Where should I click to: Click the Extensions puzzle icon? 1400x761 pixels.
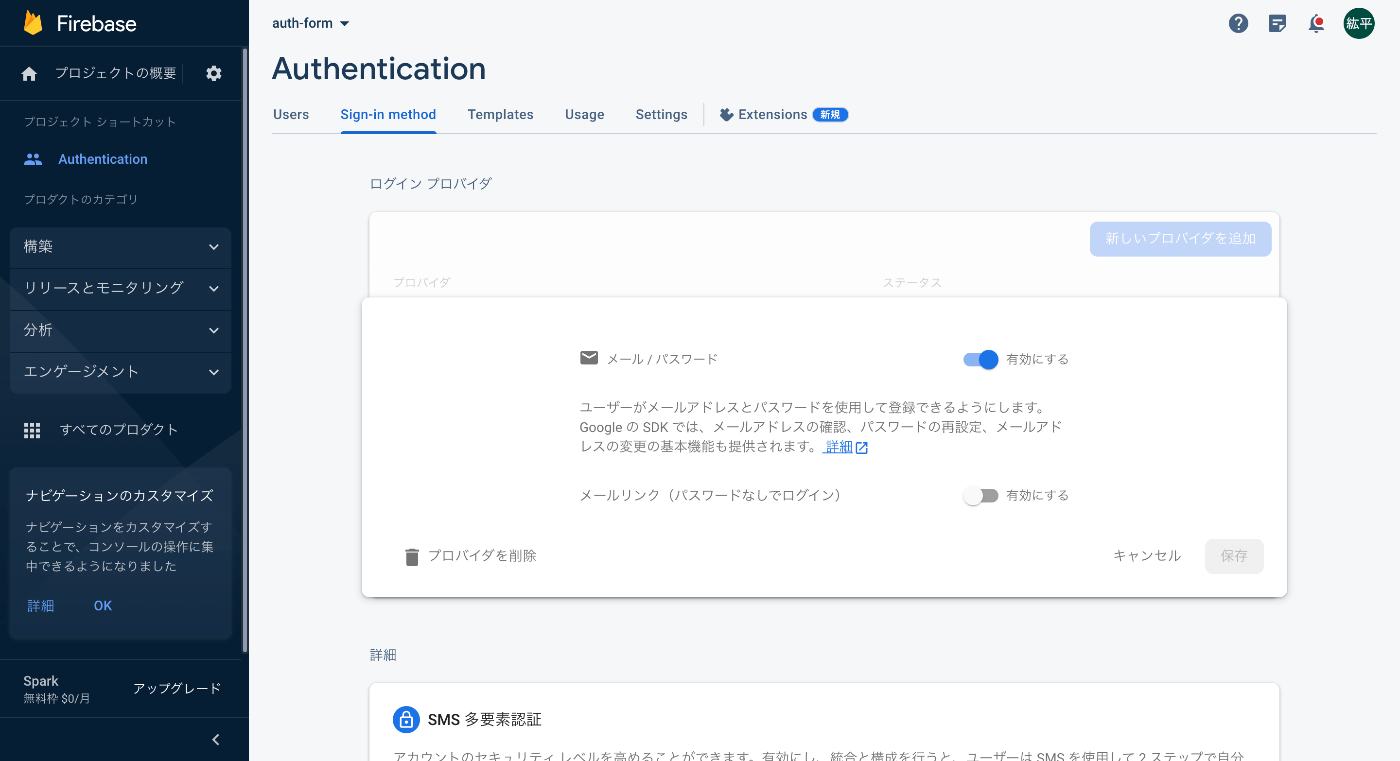pos(726,115)
